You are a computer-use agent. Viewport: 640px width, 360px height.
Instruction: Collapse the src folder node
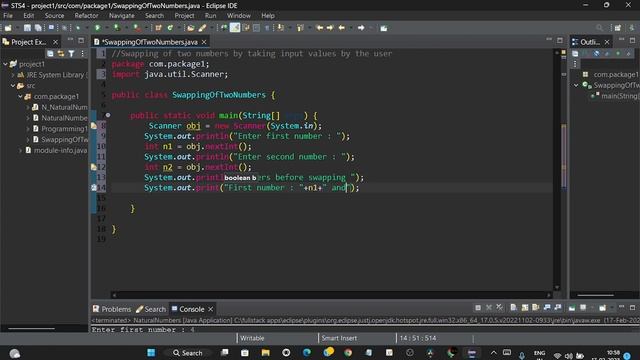tap(13, 86)
